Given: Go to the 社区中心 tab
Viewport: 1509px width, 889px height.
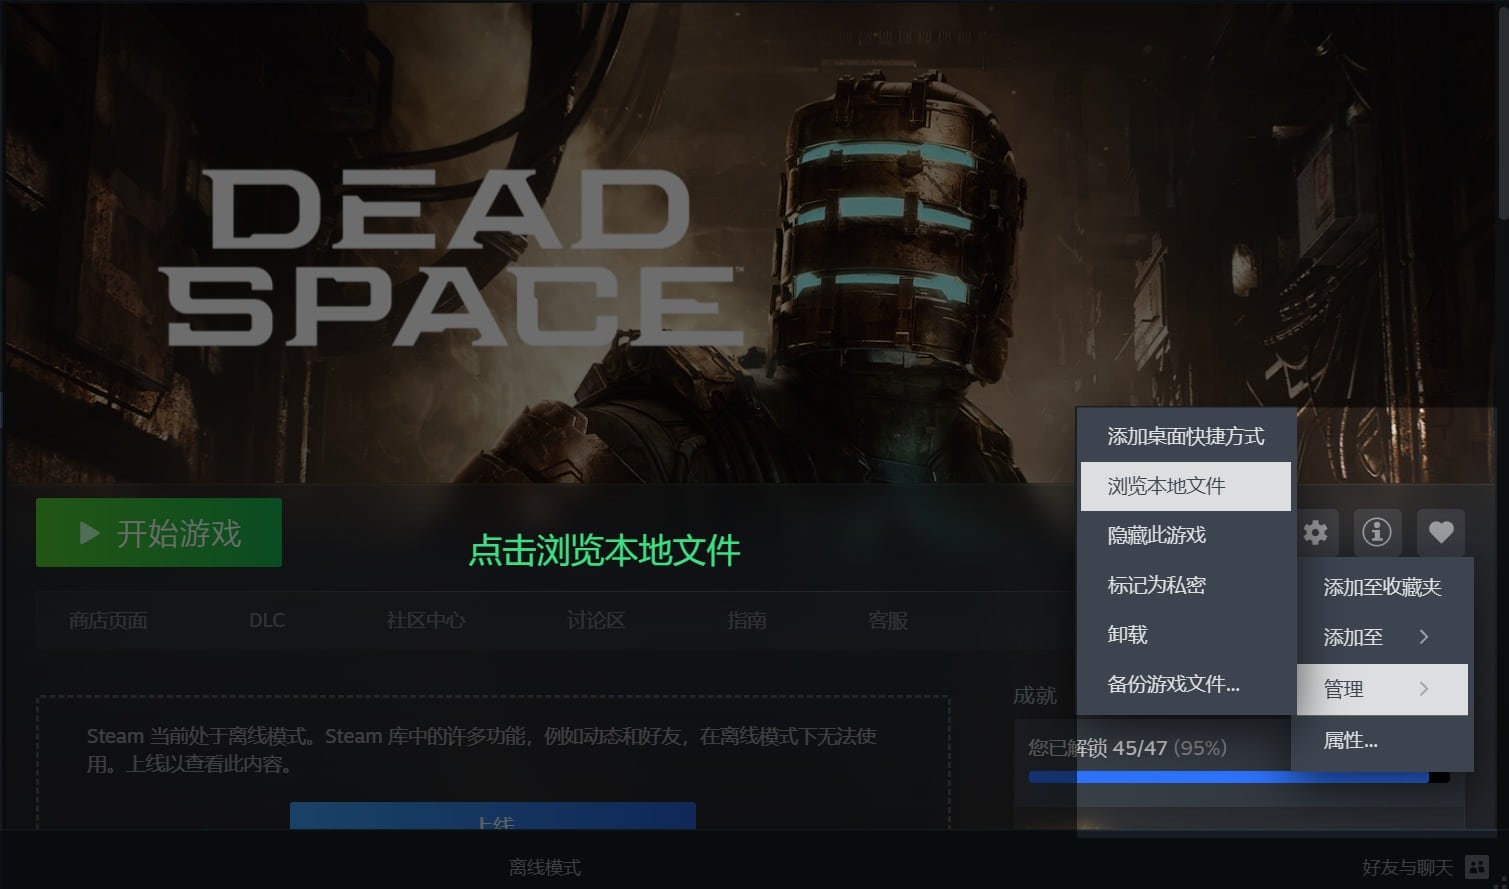Looking at the screenshot, I should (x=426, y=621).
